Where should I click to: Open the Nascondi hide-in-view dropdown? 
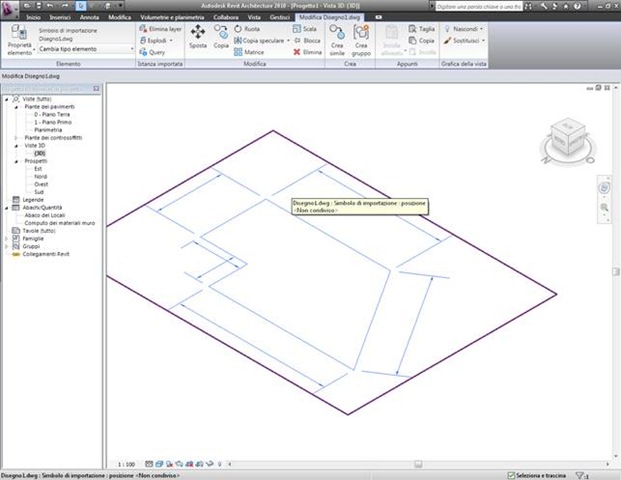click(x=463, y=29)
